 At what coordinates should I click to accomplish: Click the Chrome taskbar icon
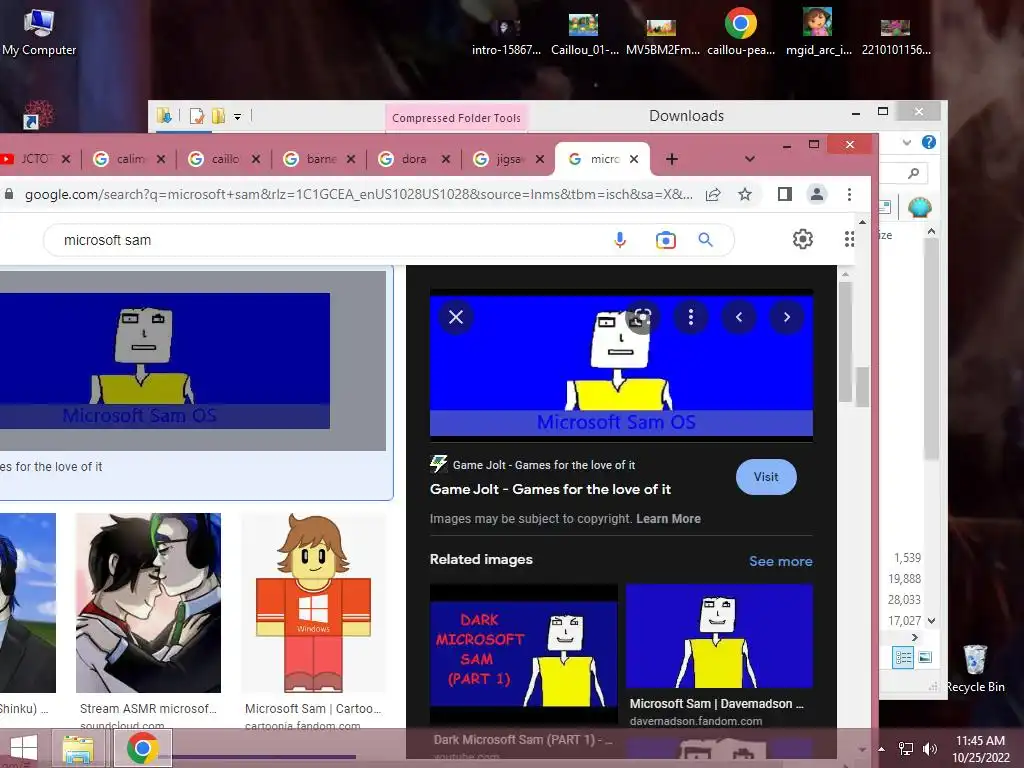(143, 748)
